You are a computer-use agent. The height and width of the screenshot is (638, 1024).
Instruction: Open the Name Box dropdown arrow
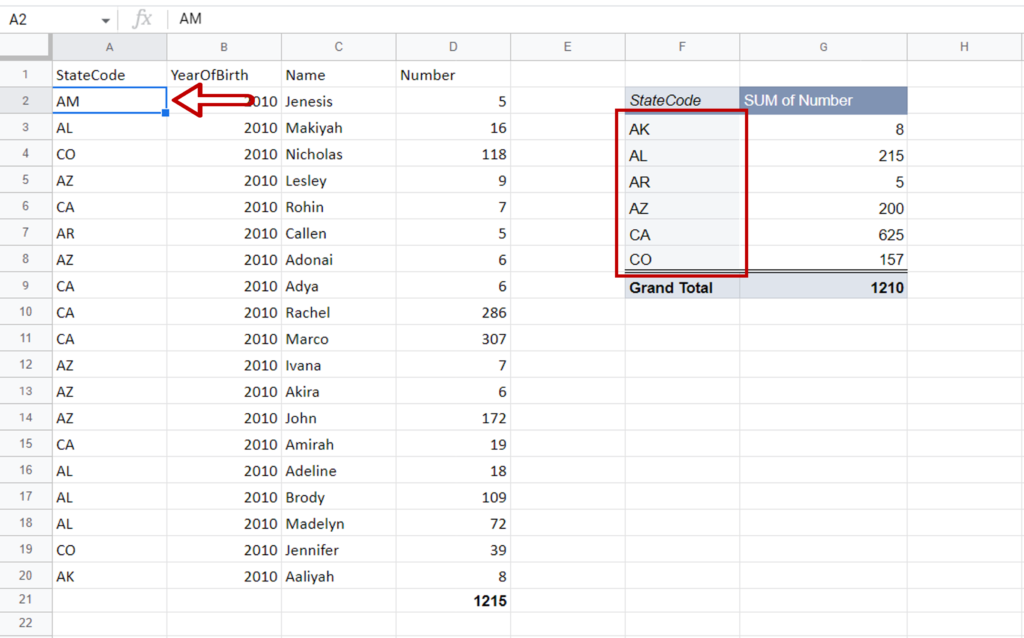click(104, 18)
